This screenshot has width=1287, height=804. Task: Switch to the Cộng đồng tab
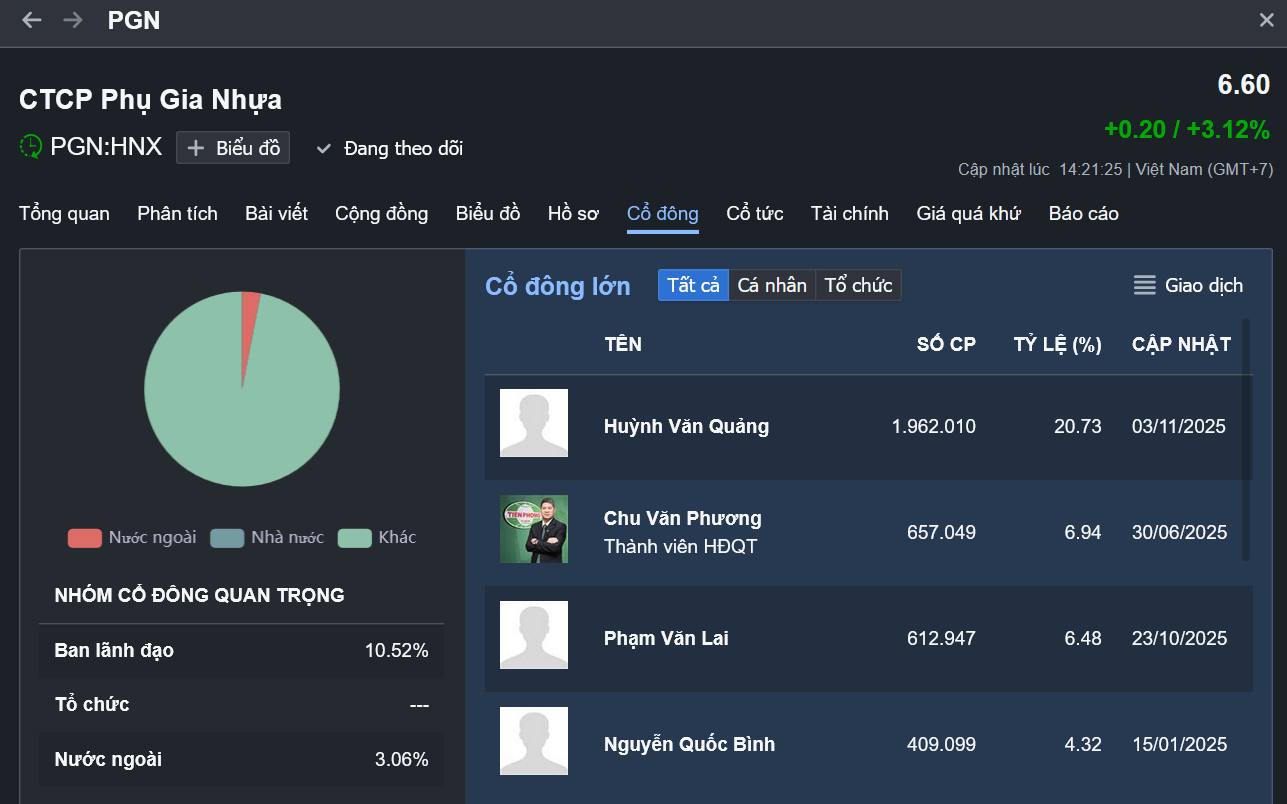381,213
